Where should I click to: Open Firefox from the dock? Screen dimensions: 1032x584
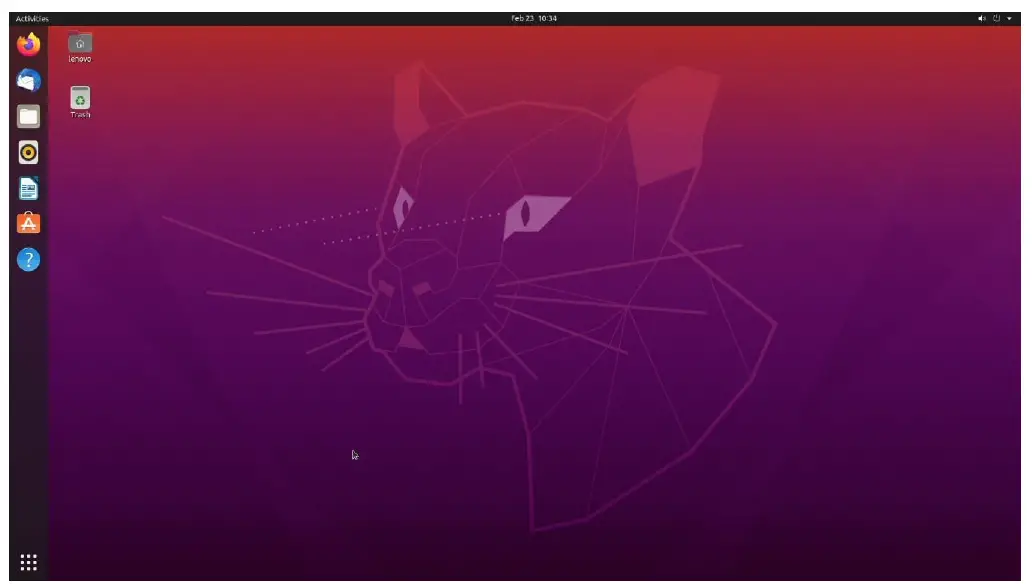[28, 45]
